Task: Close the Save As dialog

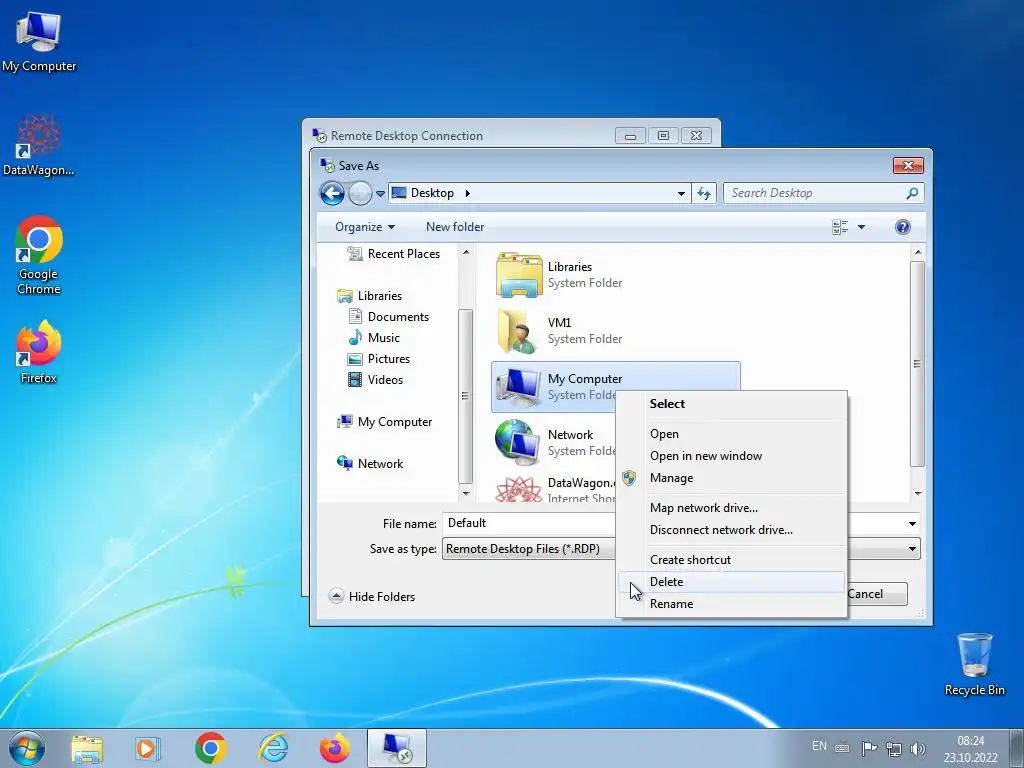Action: (x=908, y=166)
